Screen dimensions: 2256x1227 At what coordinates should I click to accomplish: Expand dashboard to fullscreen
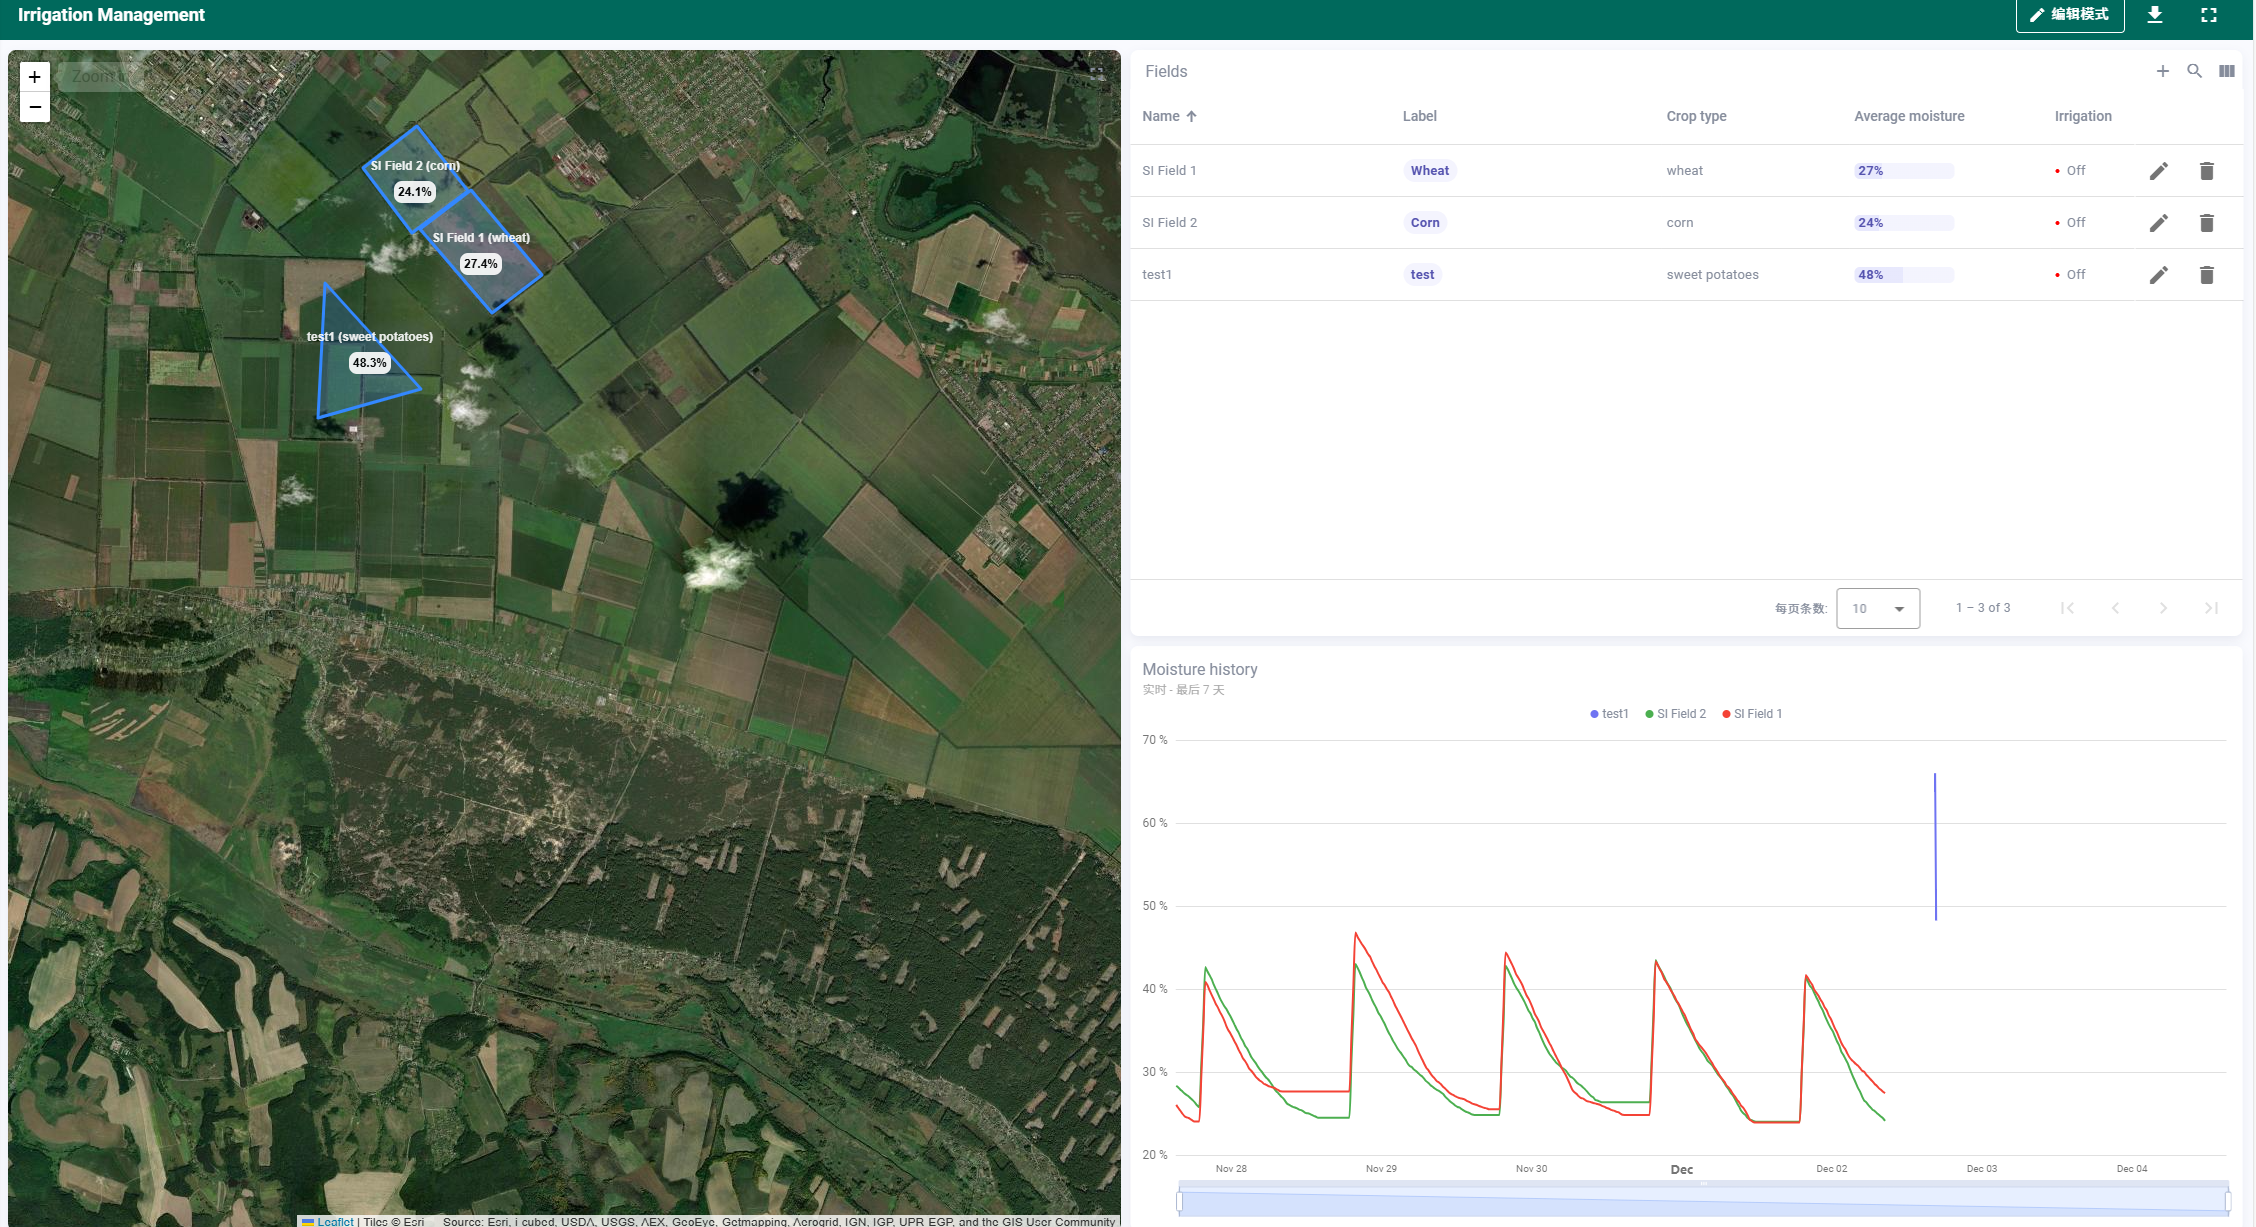click(2208, 15)
